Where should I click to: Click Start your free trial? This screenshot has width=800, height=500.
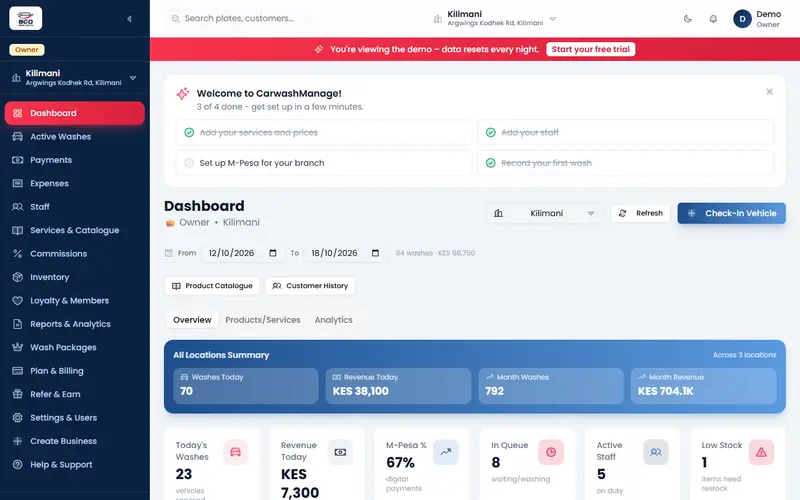(x=591, y=49)
